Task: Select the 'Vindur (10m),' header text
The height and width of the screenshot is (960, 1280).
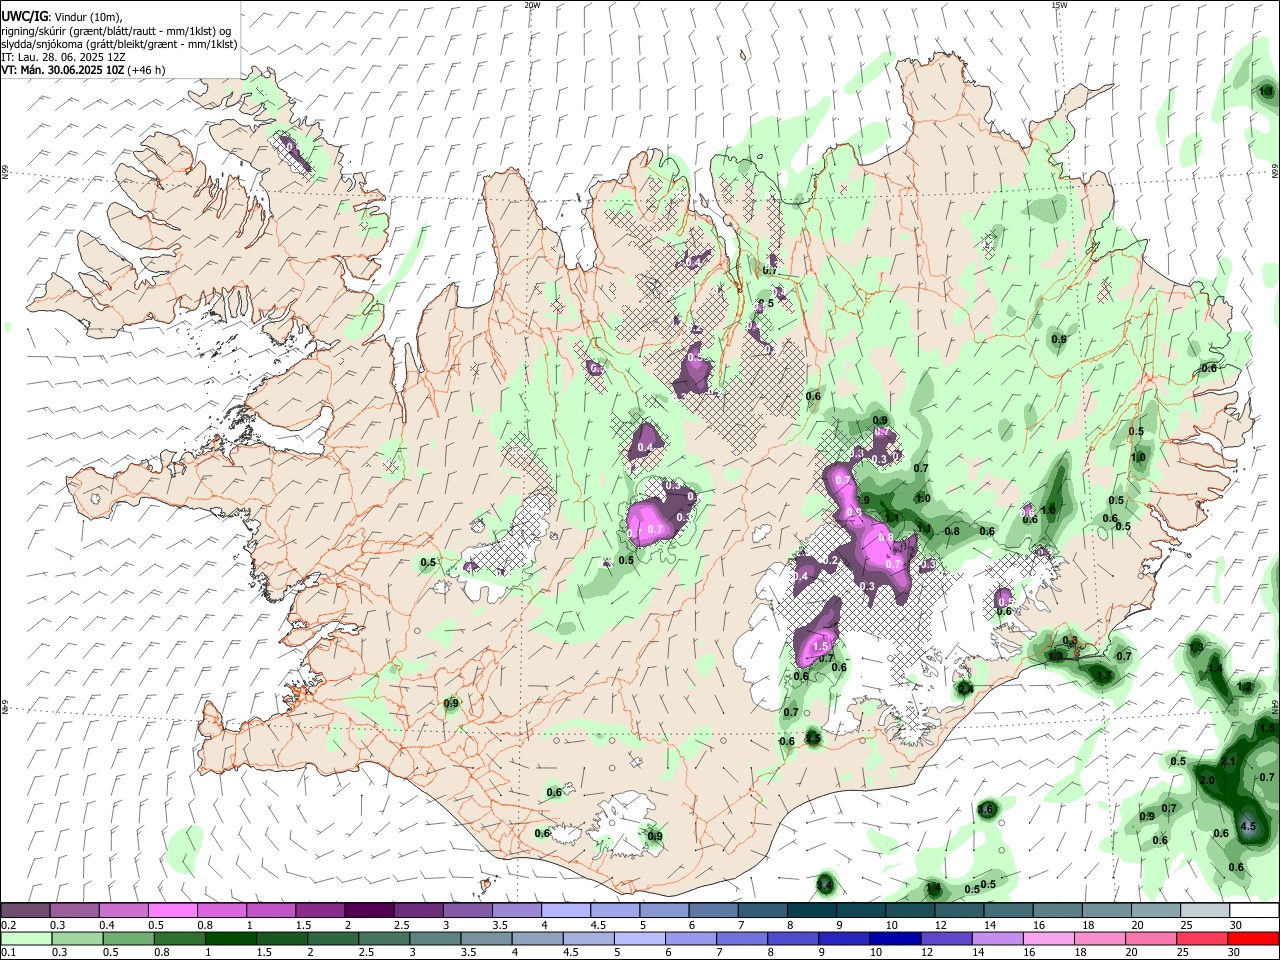Action: pos(87,16)
